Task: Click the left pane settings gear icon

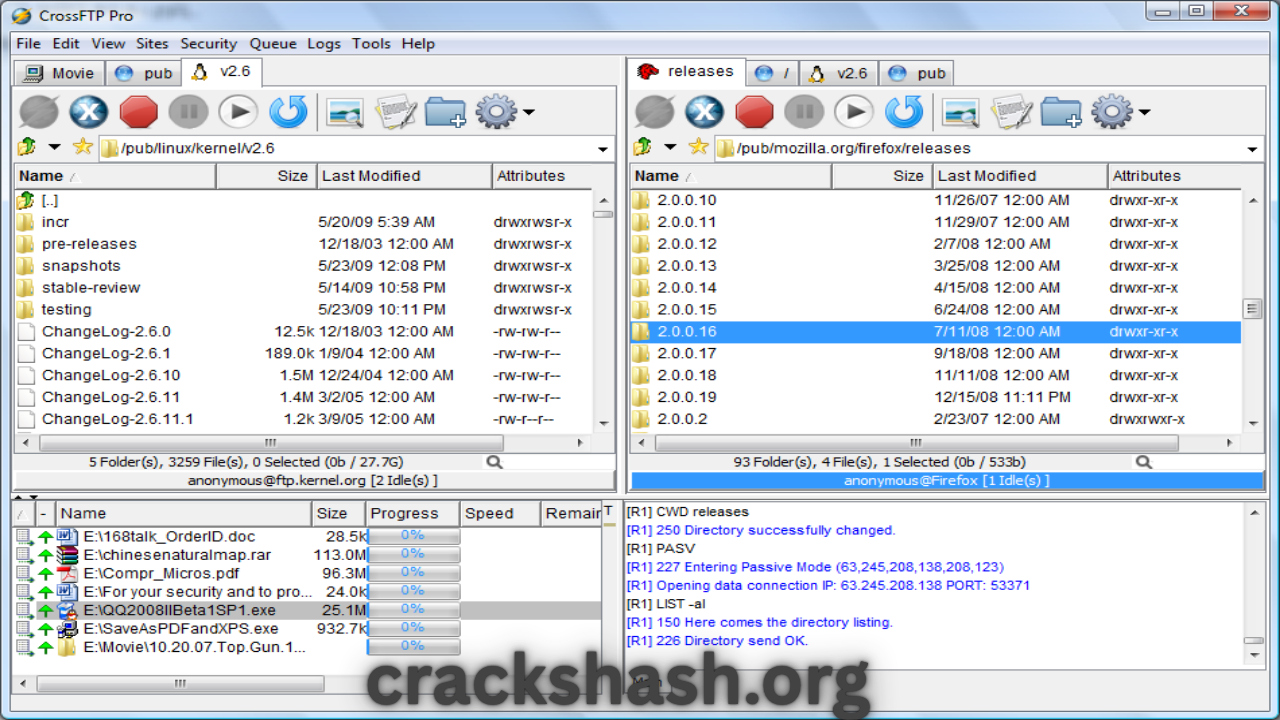Action: click(496, 112)
